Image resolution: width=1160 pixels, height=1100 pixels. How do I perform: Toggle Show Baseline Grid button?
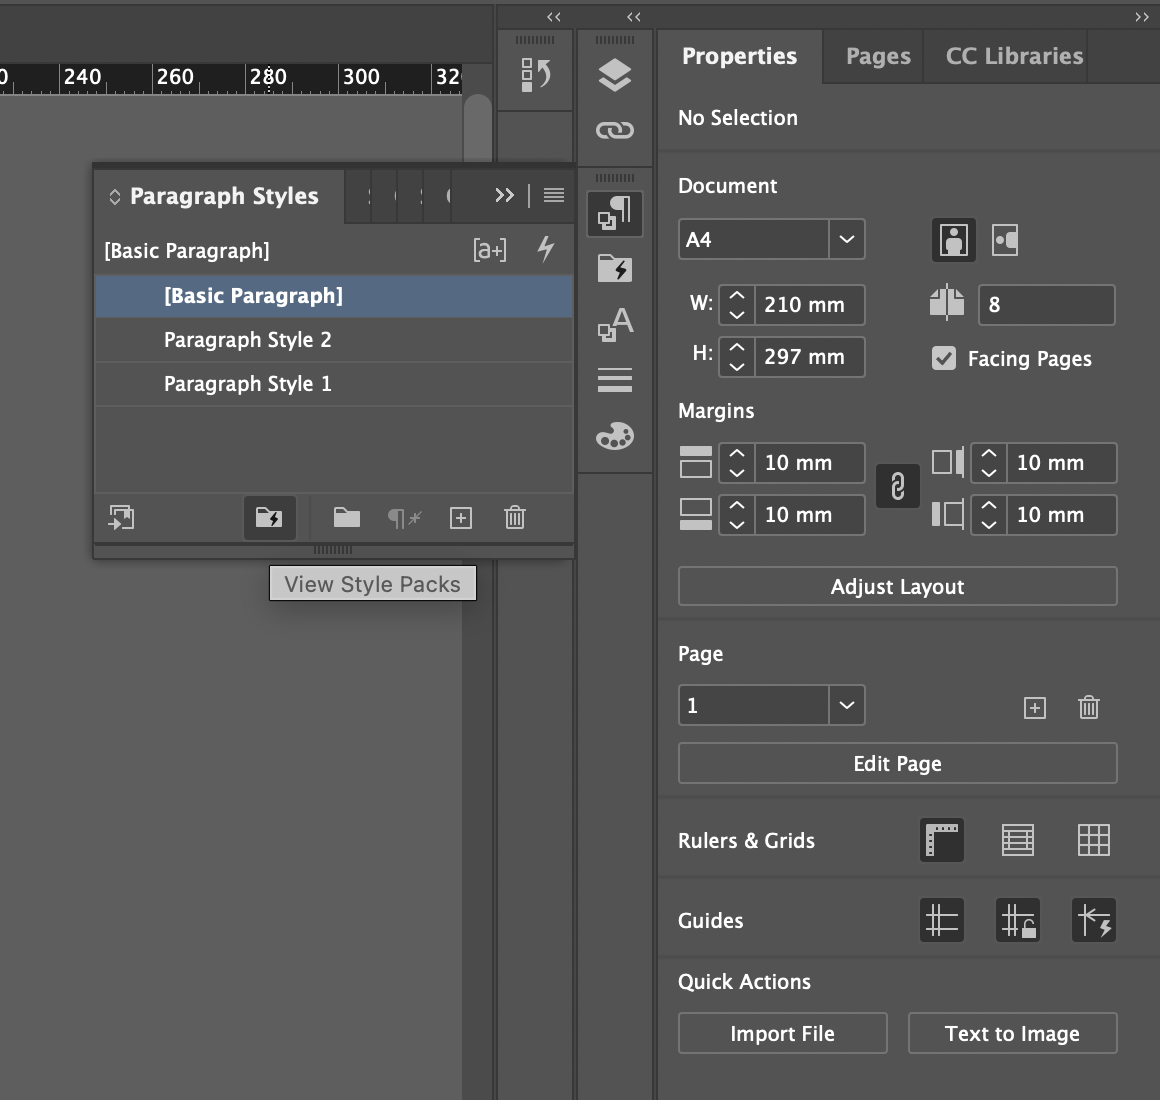pos(1018,840)
